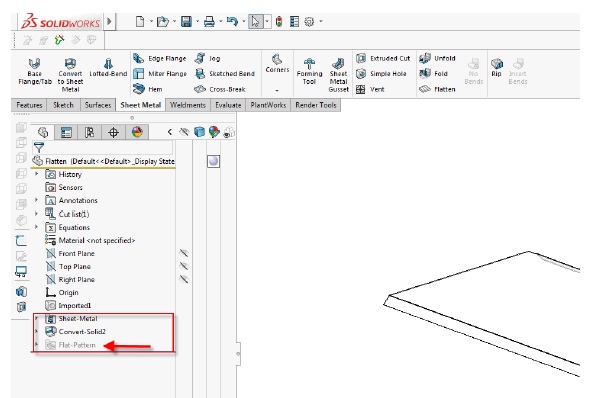
Task: Click the Transparency column header icon
Action: (229, 132)
